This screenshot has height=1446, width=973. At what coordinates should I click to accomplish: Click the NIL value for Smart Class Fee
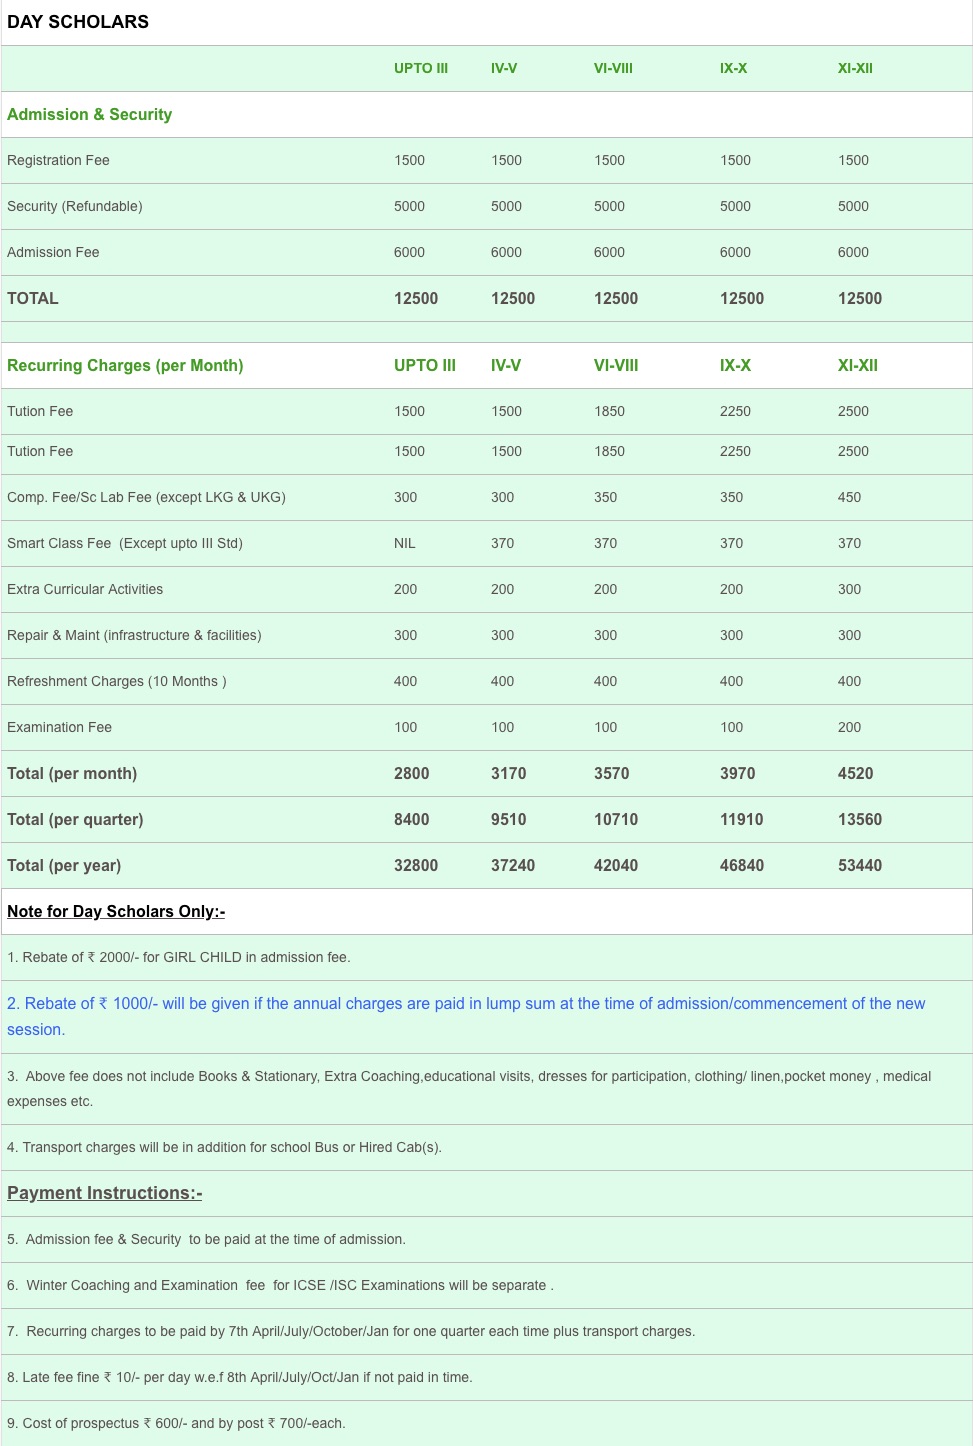tap(404, 544)
